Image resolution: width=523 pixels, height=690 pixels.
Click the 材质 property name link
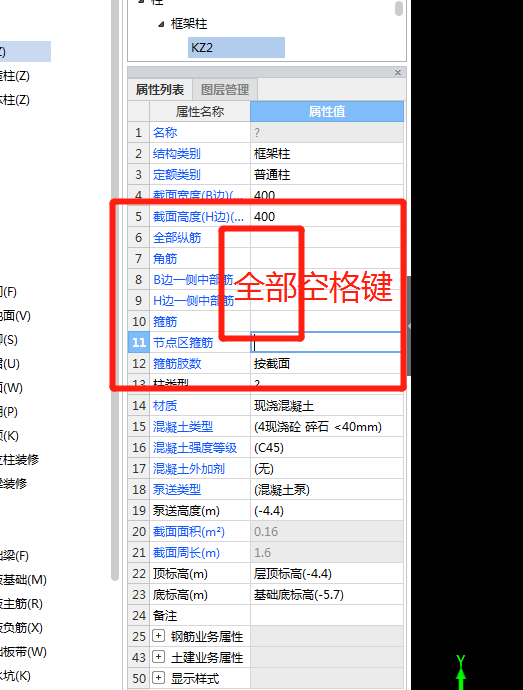click(x=165, y=405)
